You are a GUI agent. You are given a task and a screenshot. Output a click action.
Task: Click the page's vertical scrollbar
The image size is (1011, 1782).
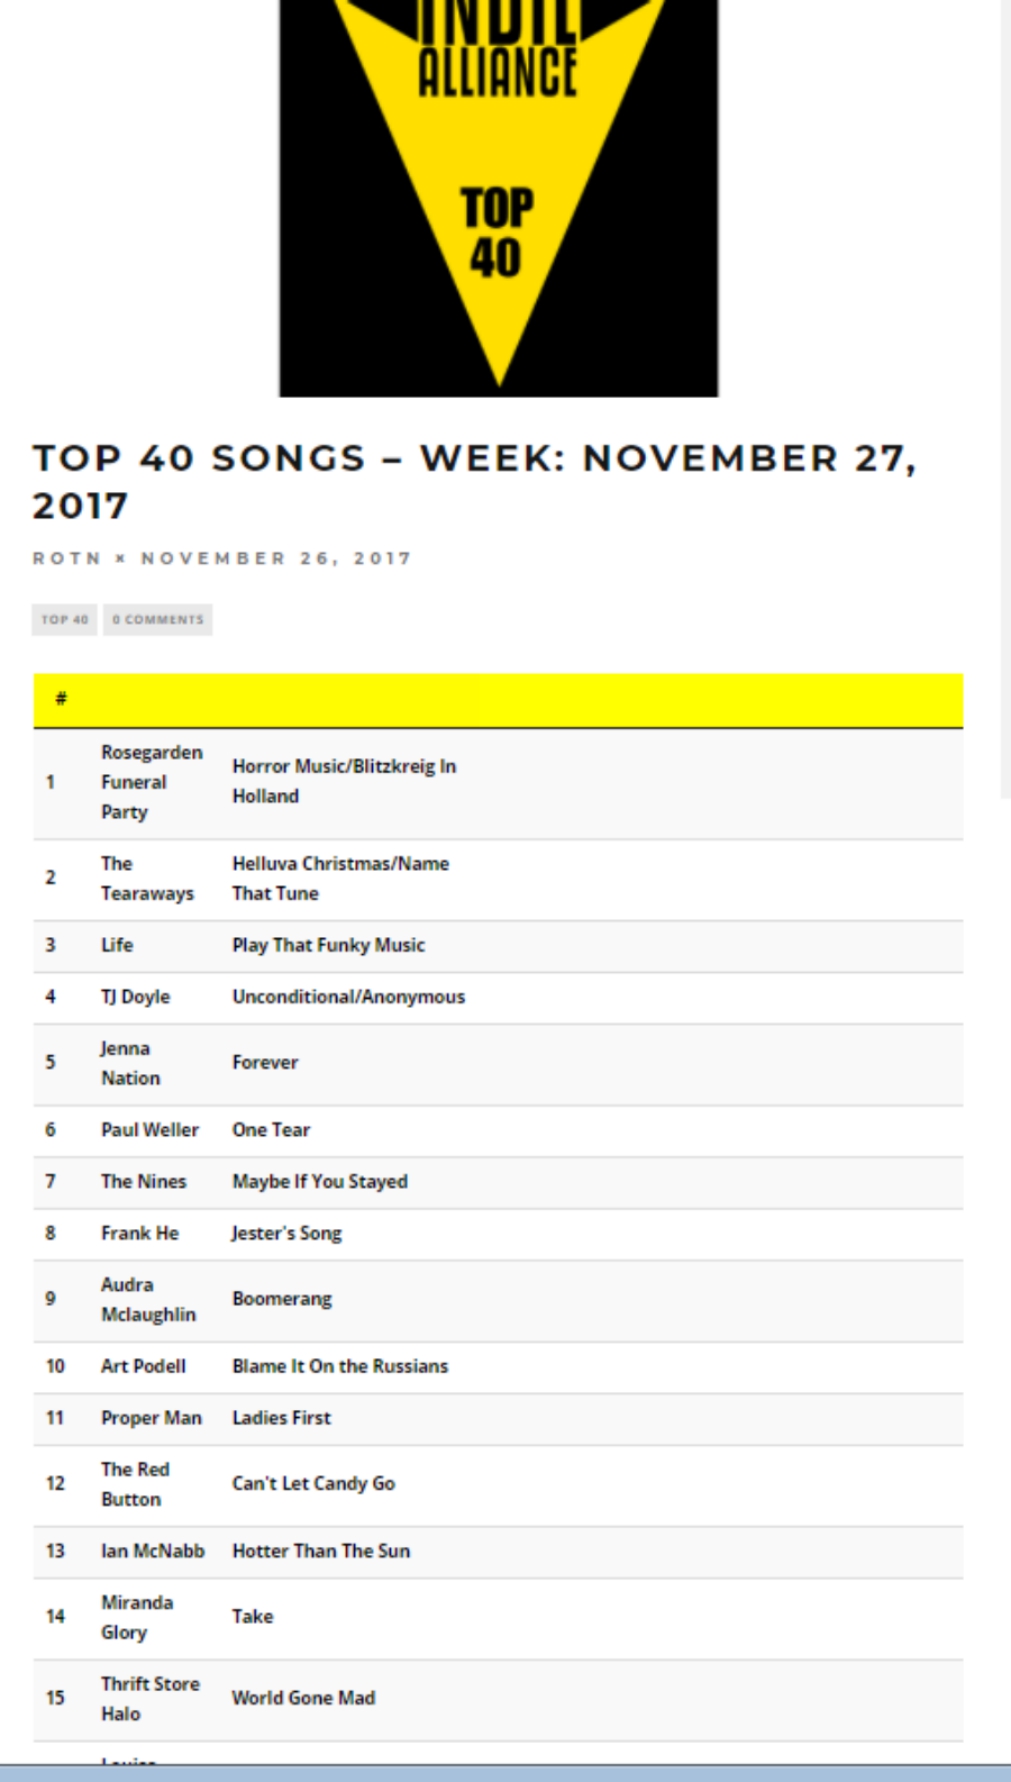(x=1005, y=400)
